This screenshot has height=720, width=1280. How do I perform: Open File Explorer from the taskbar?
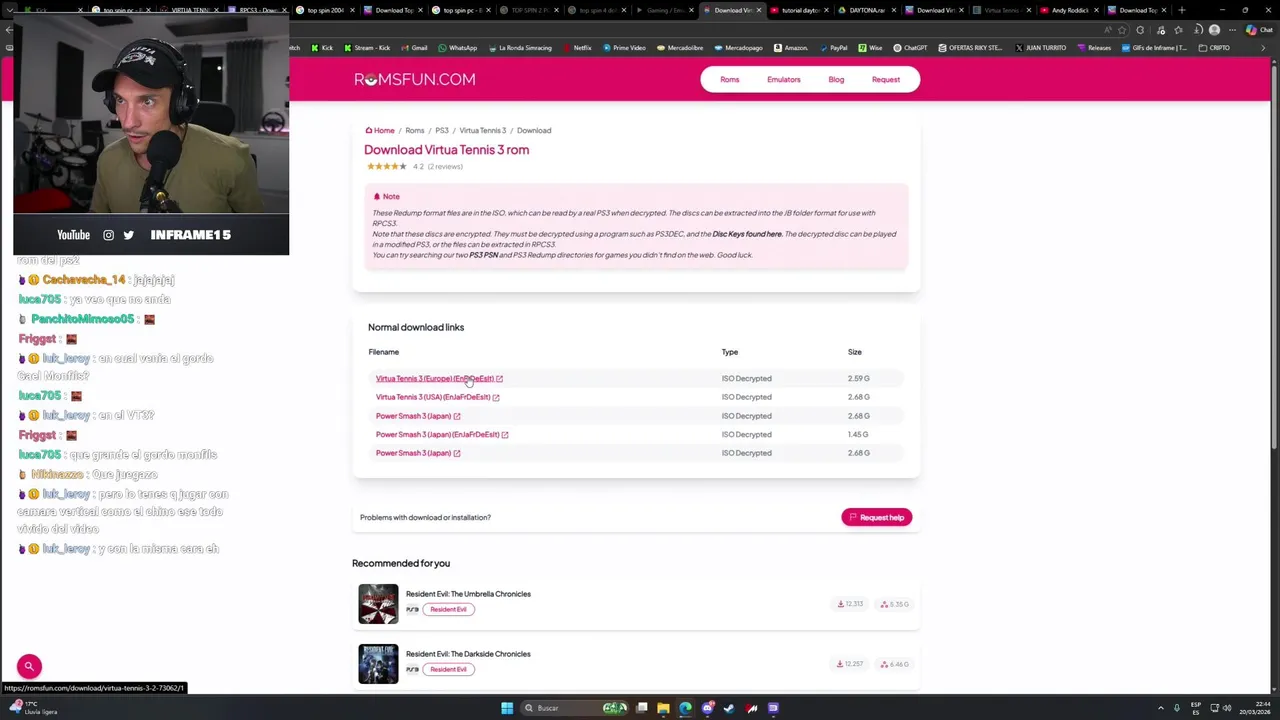[663, 708]
